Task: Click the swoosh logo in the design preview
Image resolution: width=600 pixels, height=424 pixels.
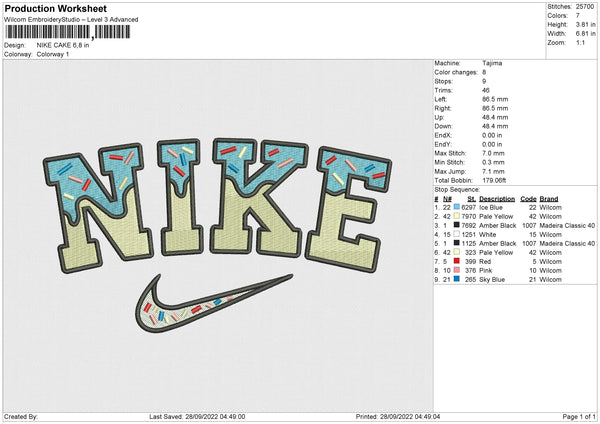Action: (x=214, y=303)
